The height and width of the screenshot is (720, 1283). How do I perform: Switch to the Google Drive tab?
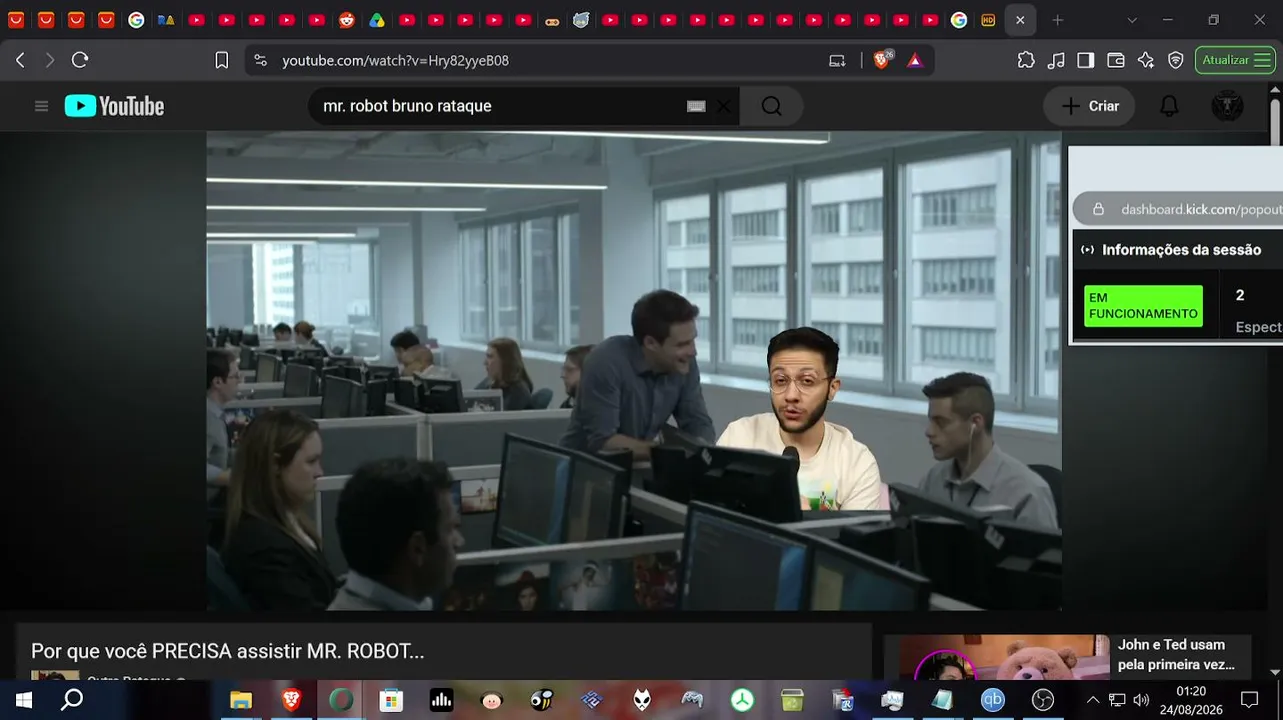(x=376, y=20)
